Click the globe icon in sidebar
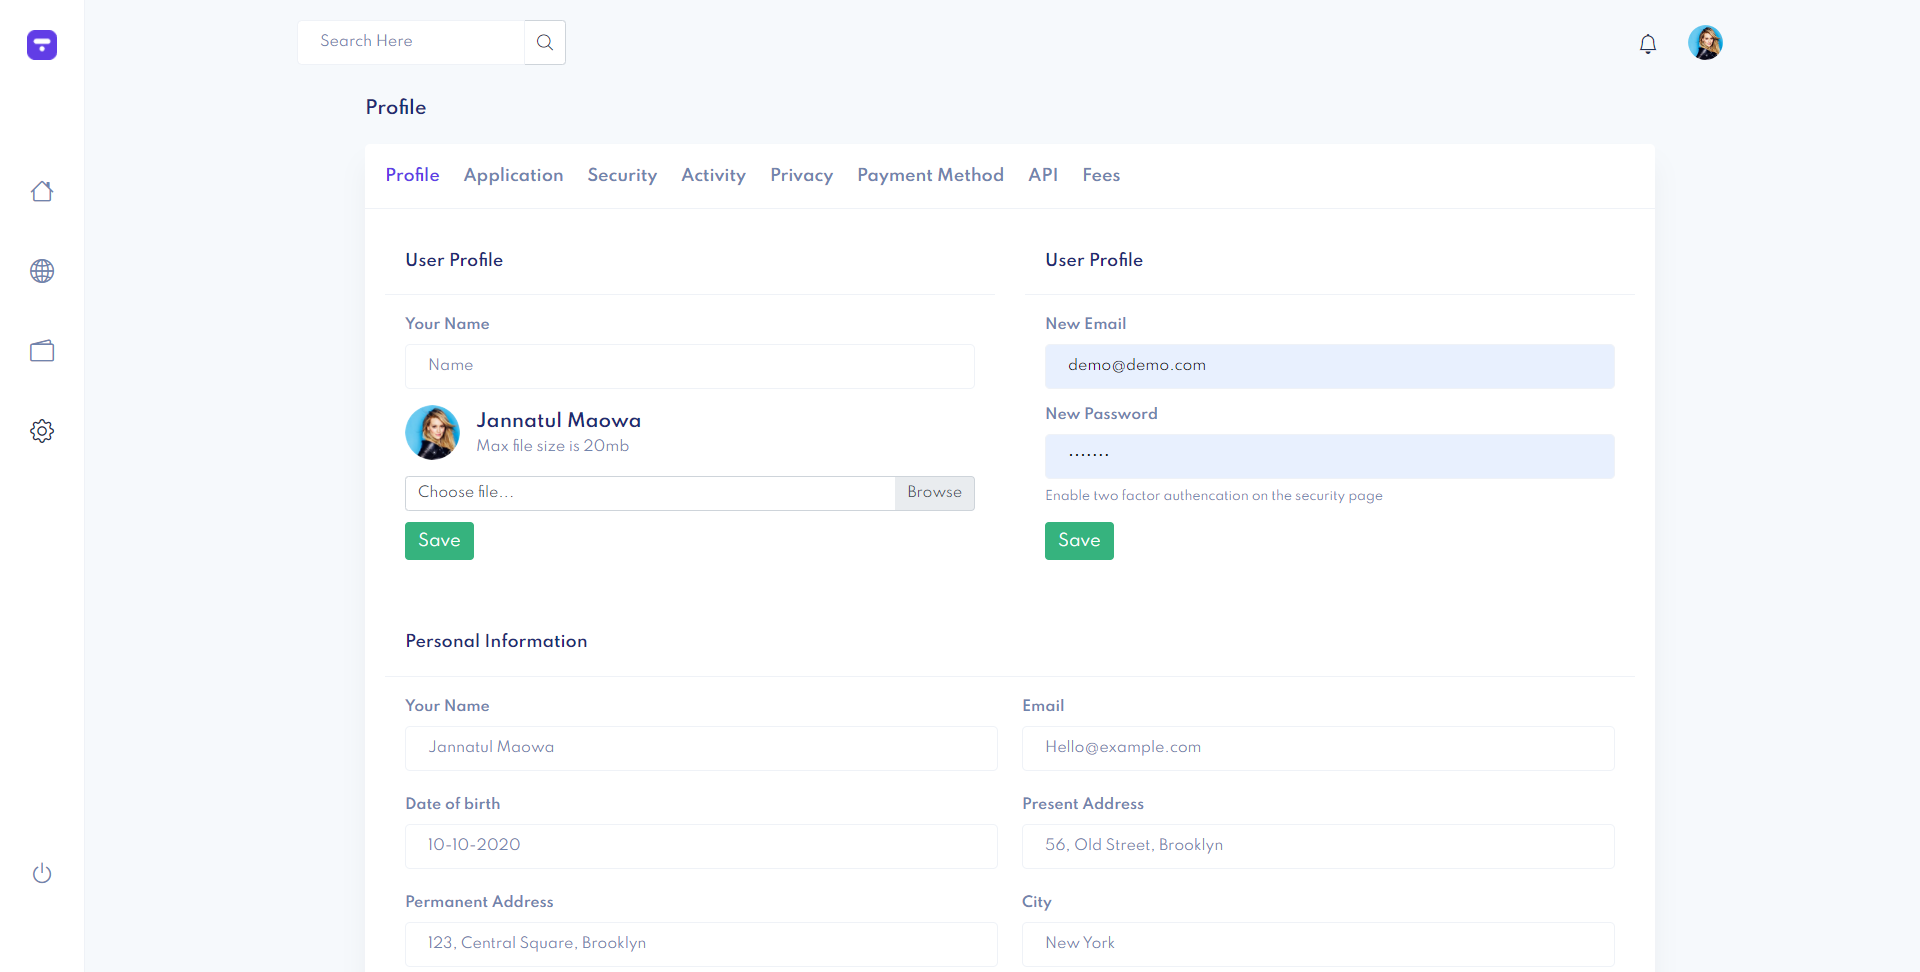This screenshot has height=972, width=1920. coord(42,271)
